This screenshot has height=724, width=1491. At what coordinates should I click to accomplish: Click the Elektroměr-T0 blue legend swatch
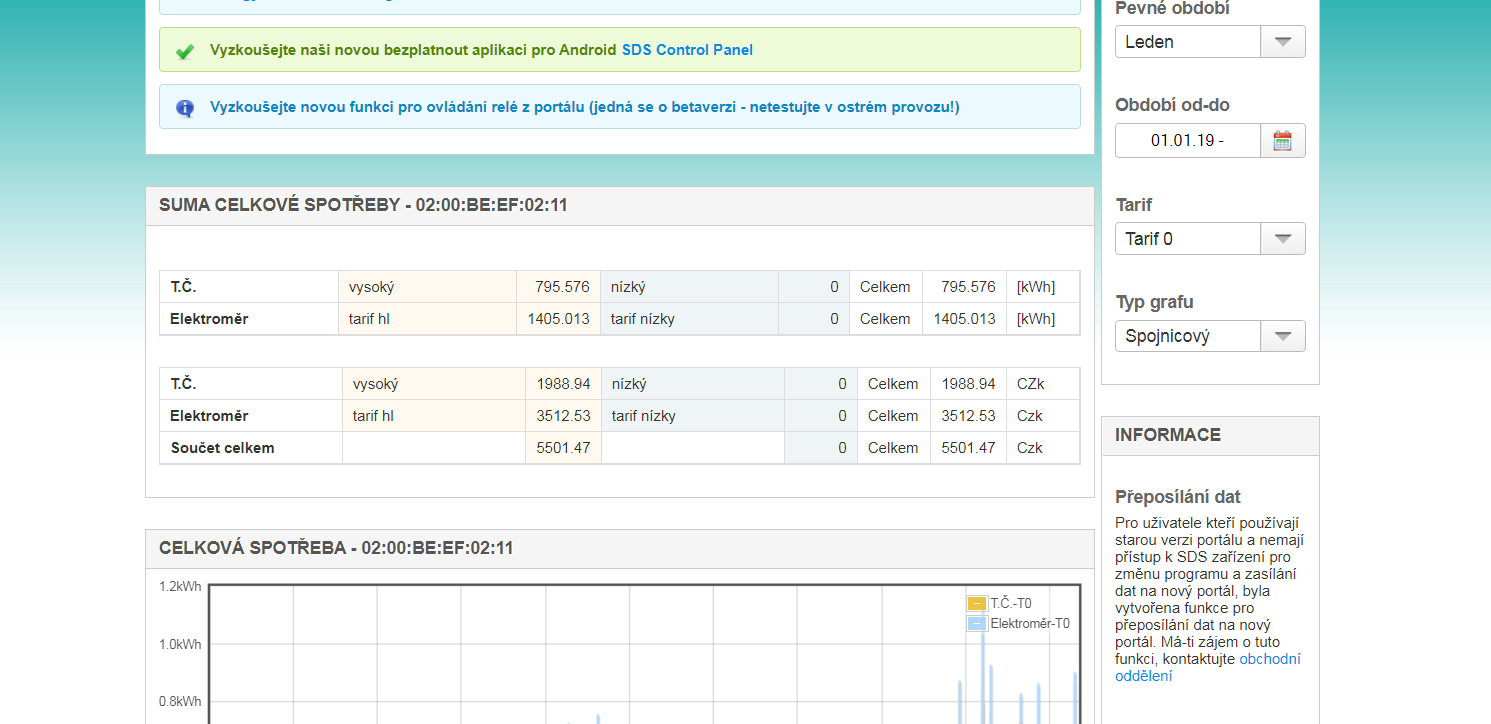coord(976,623)
